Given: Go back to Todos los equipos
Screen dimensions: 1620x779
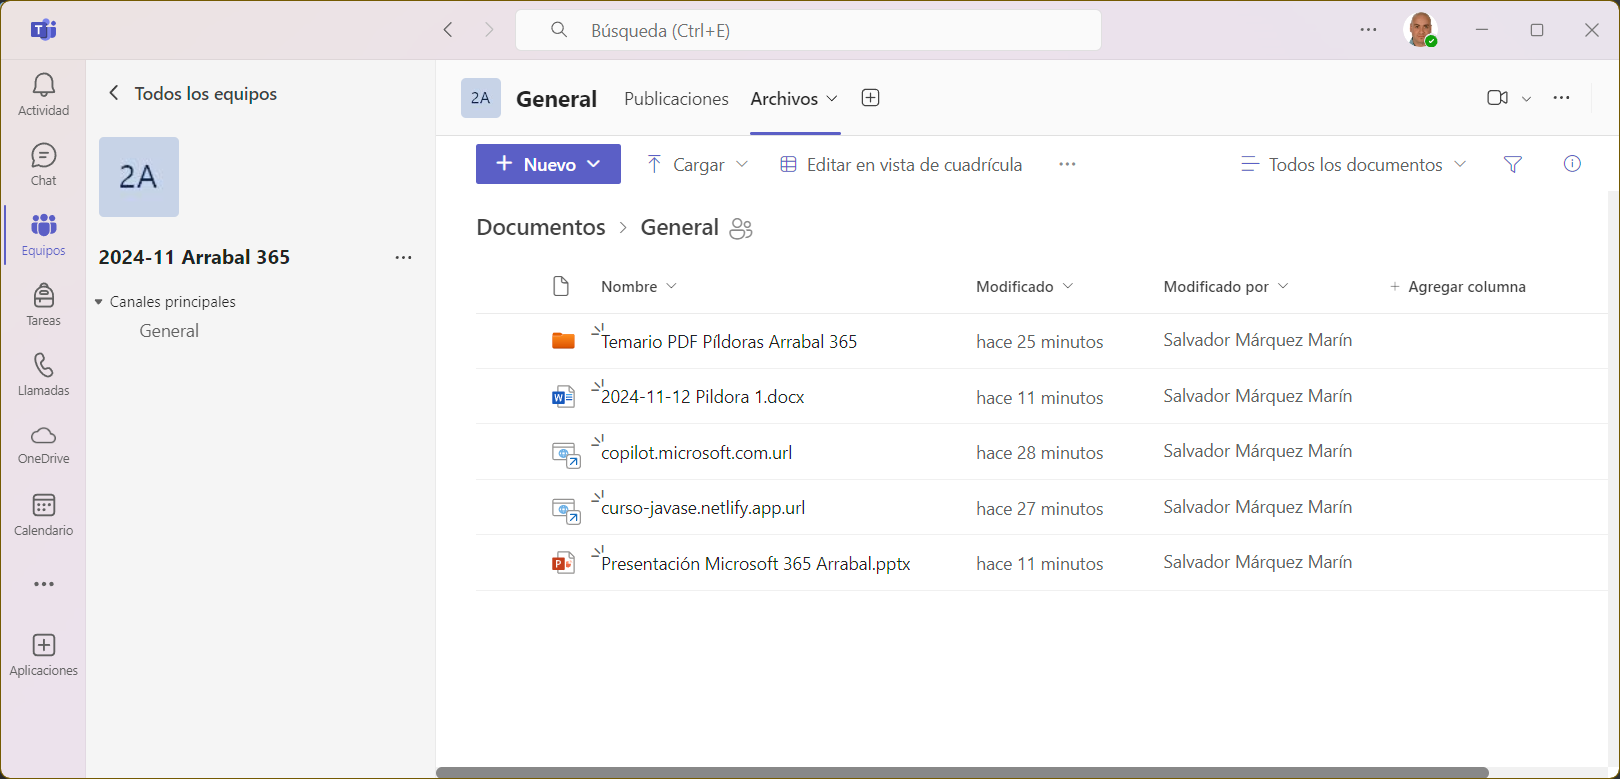Looking at the screenshot, I should (x=193, y=93).
